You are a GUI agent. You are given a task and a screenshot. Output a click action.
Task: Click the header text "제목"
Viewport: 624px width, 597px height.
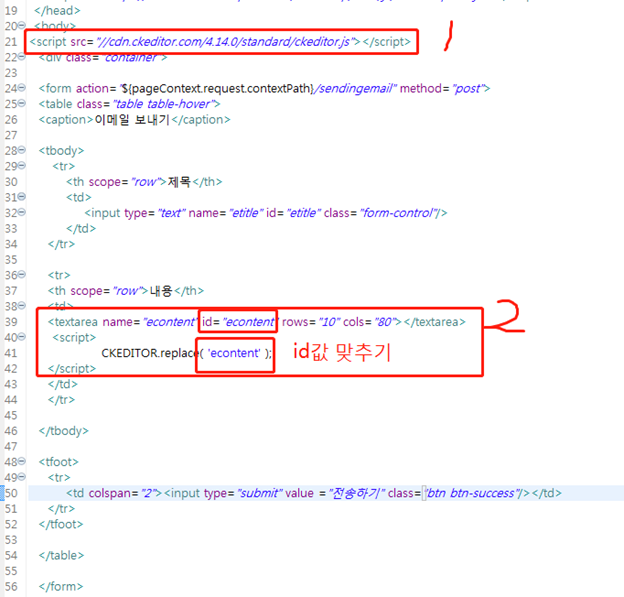point(179,182)
